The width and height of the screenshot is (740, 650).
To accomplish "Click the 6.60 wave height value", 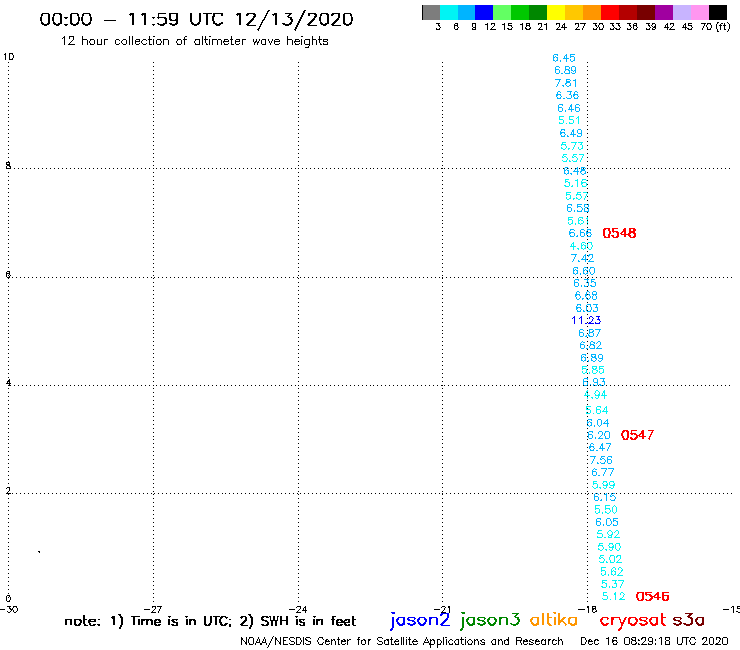I will [584, 271].
